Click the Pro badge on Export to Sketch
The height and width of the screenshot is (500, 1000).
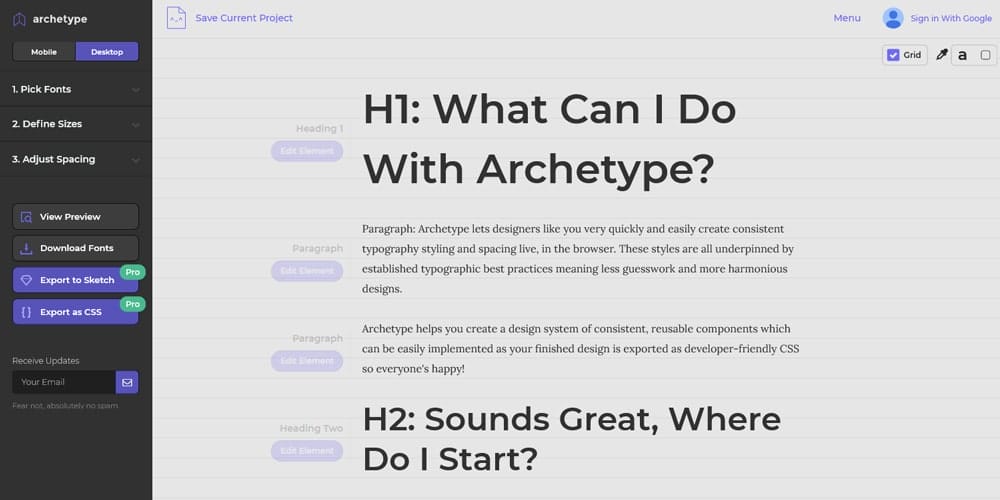click(132, 272)
